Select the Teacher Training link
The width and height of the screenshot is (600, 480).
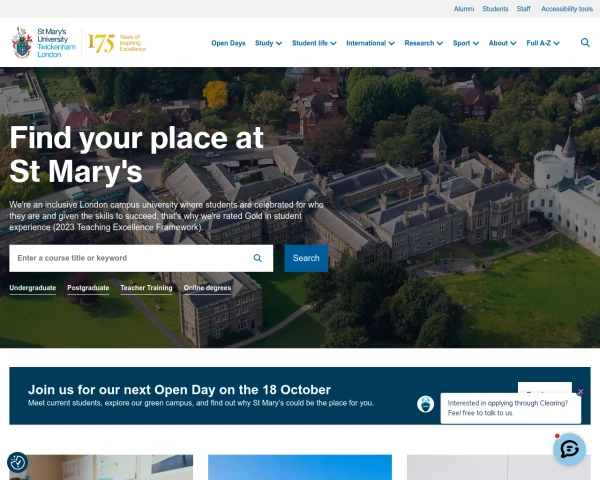coord(146,288)
